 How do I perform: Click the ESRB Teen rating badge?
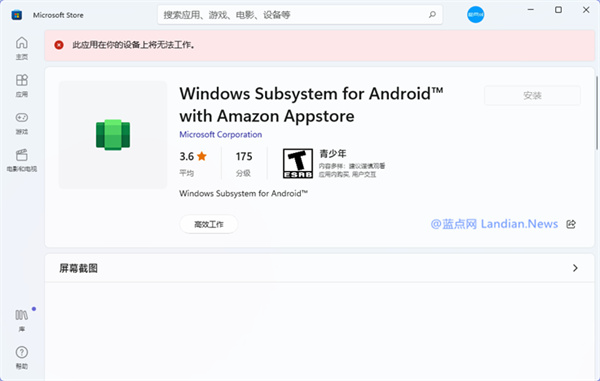coord(298,163)
